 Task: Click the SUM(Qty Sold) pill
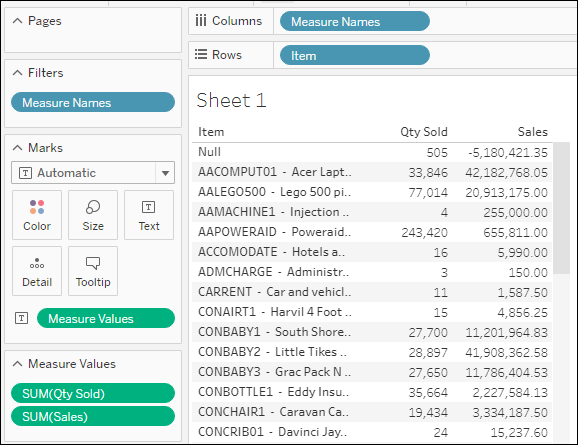(x=93, y=393)
